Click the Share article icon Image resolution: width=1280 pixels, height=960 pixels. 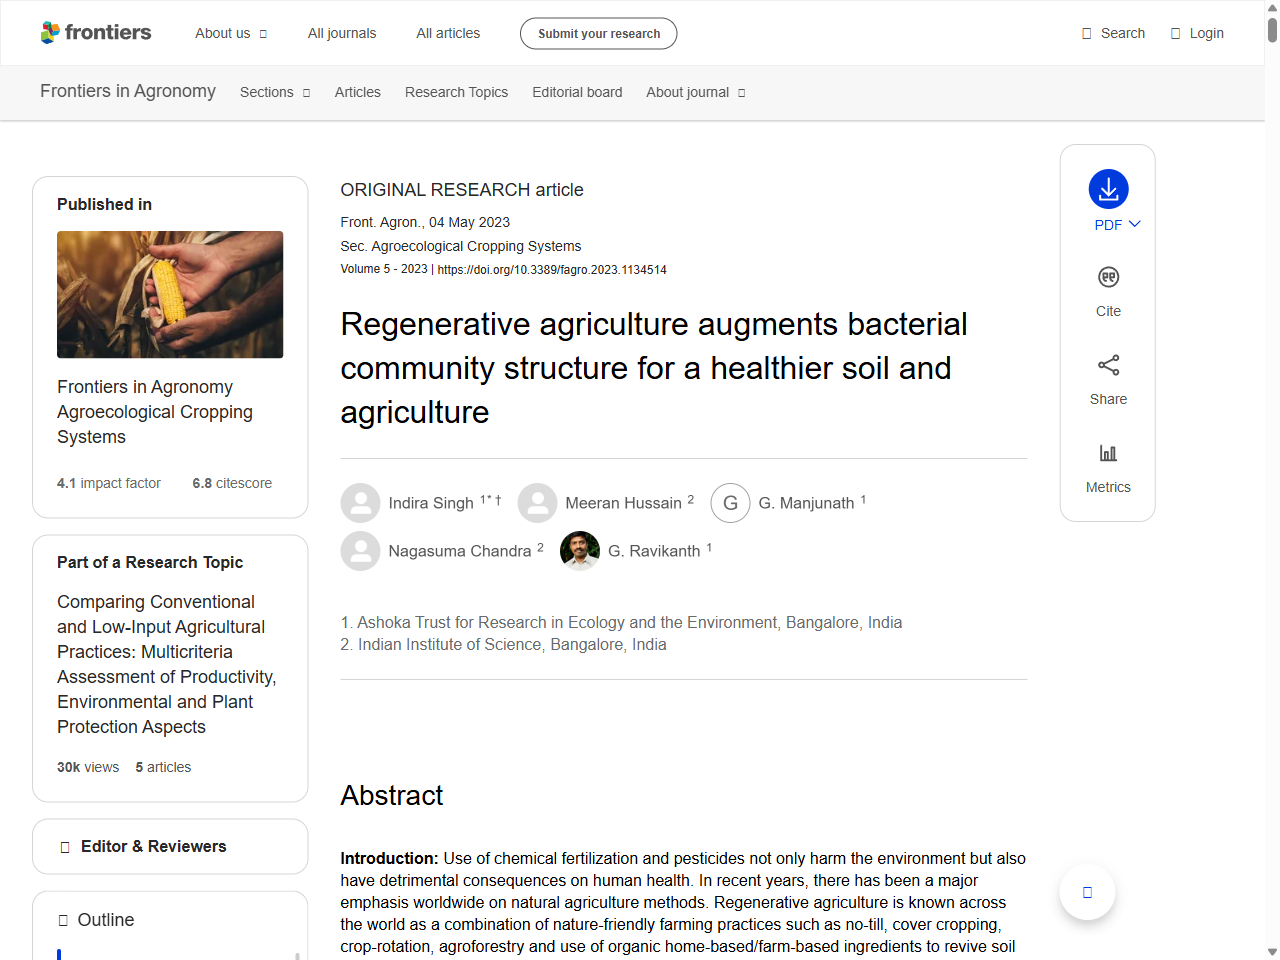coord(1107,365)
